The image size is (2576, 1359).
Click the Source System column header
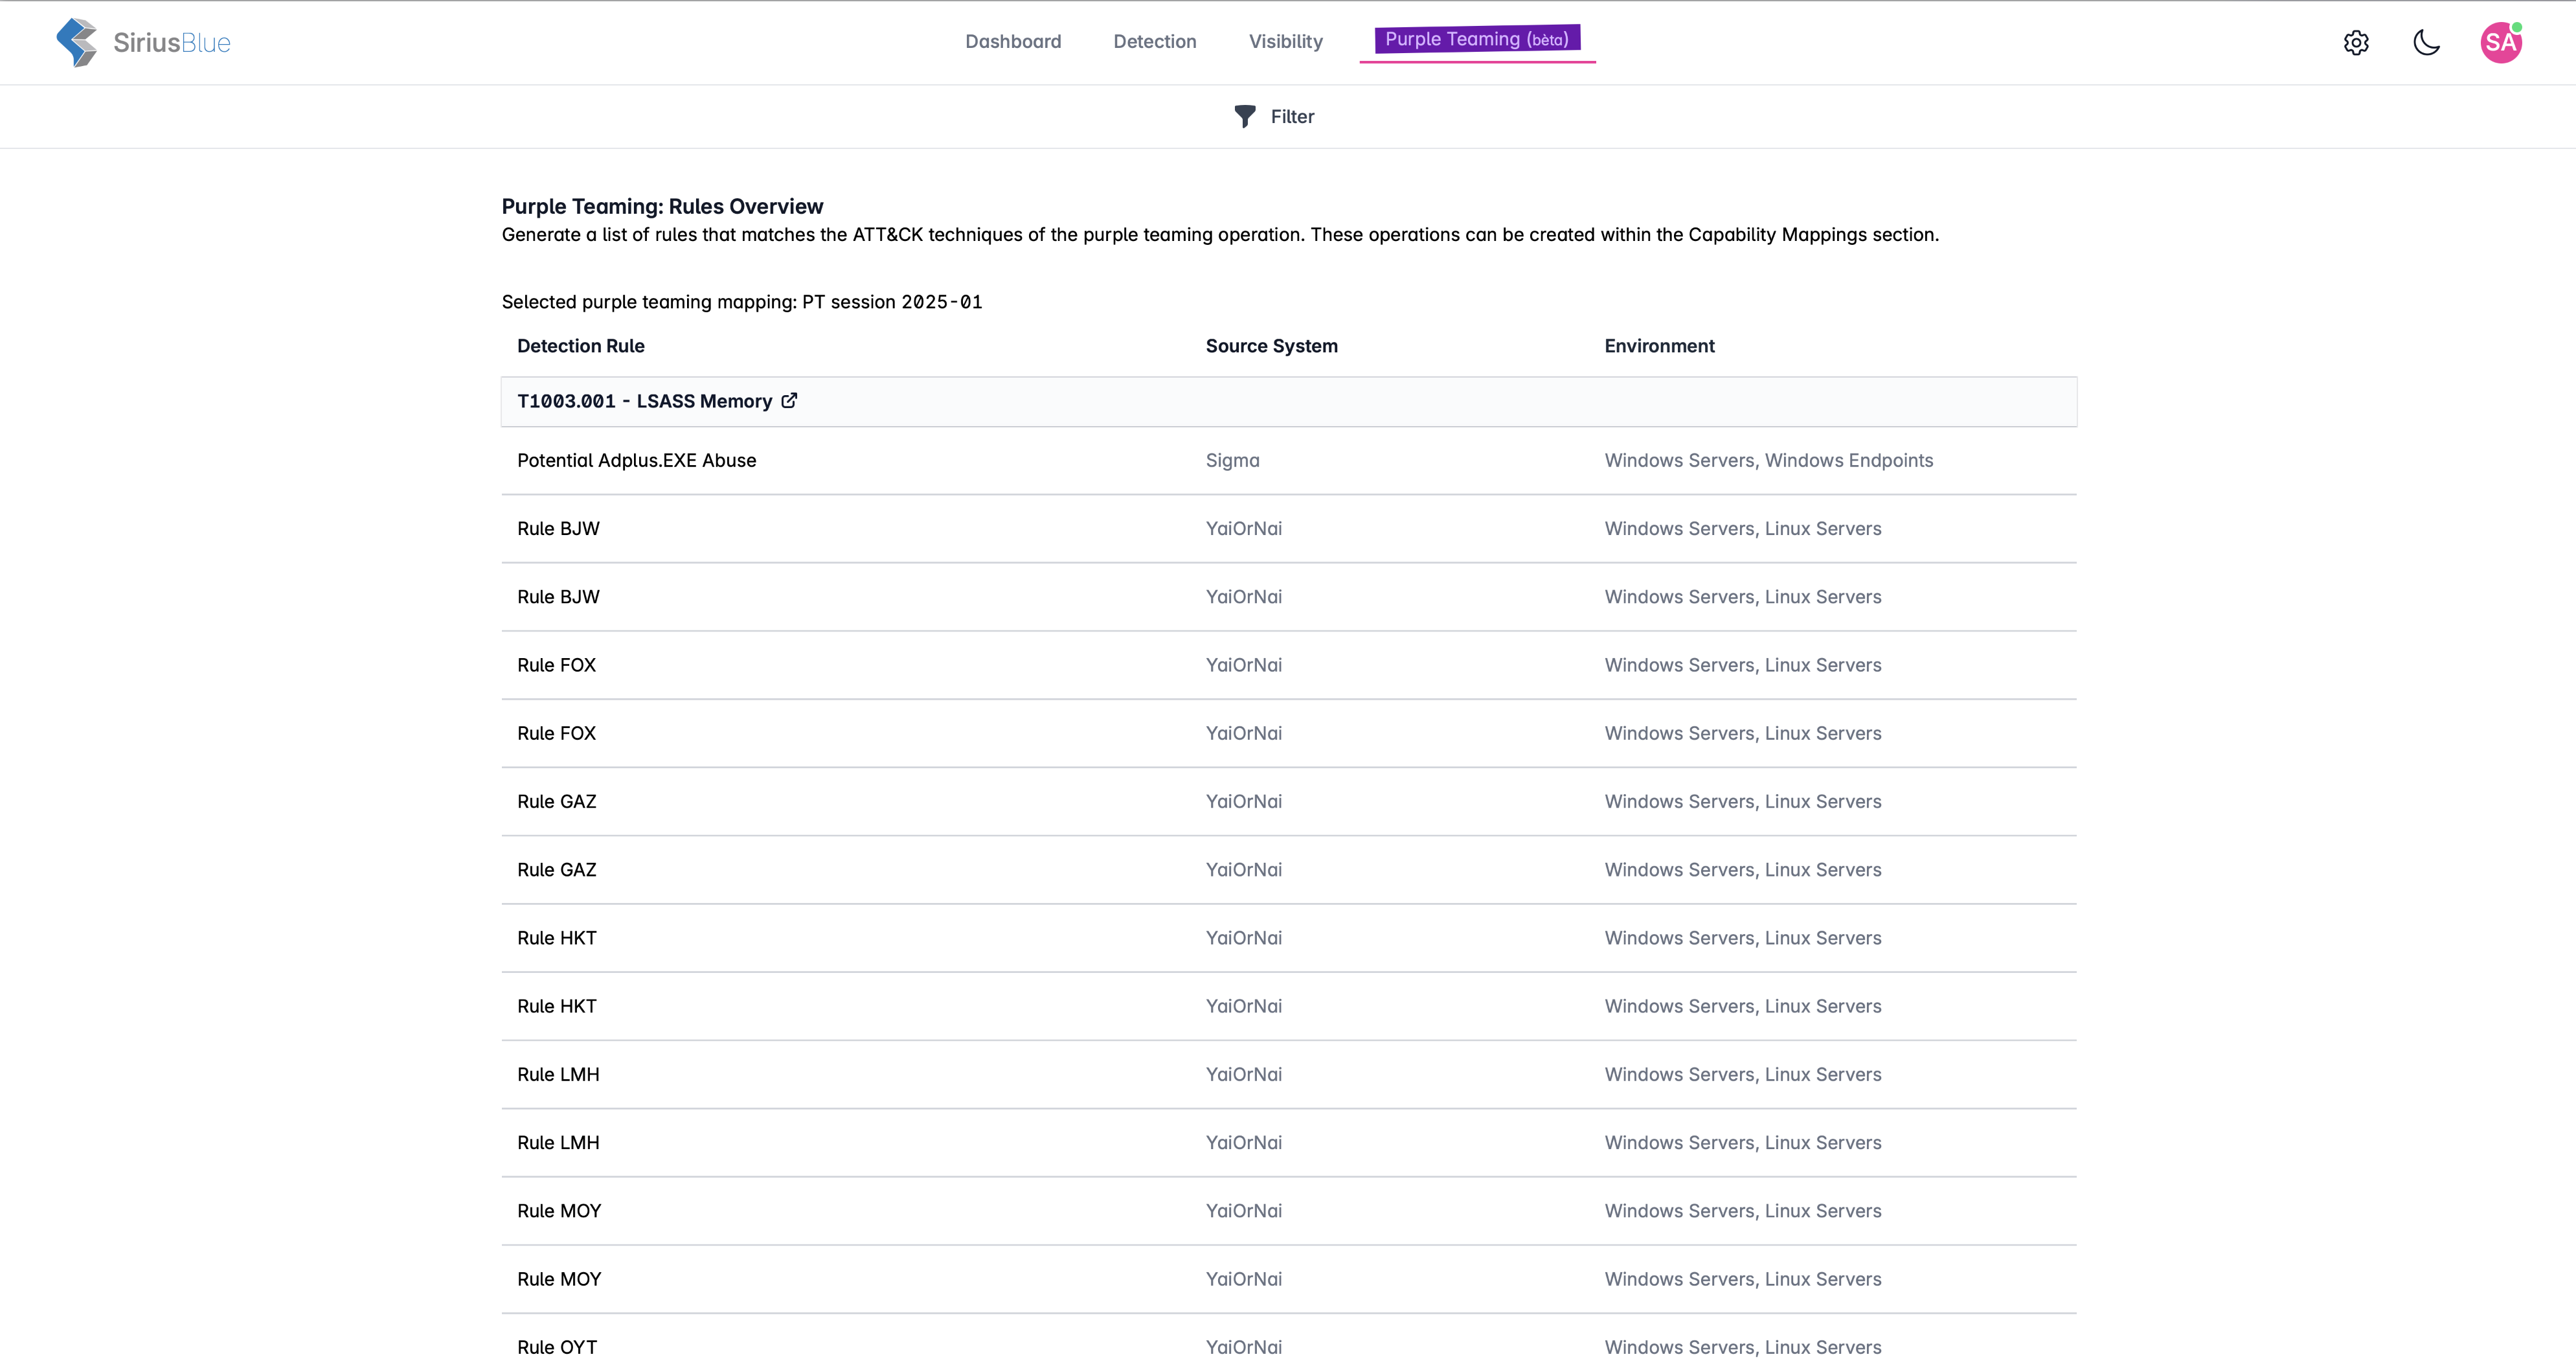[x=1271, y=346]
